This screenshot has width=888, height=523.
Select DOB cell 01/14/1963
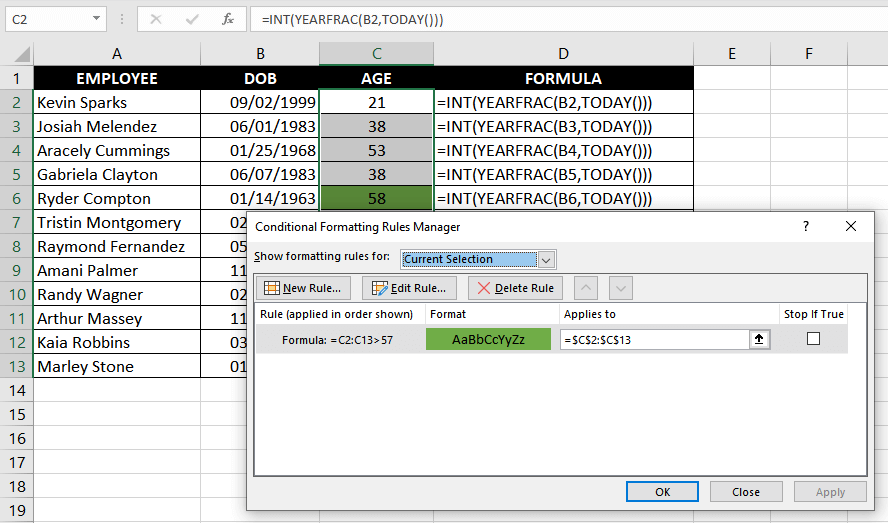click(x=260, y=198)
